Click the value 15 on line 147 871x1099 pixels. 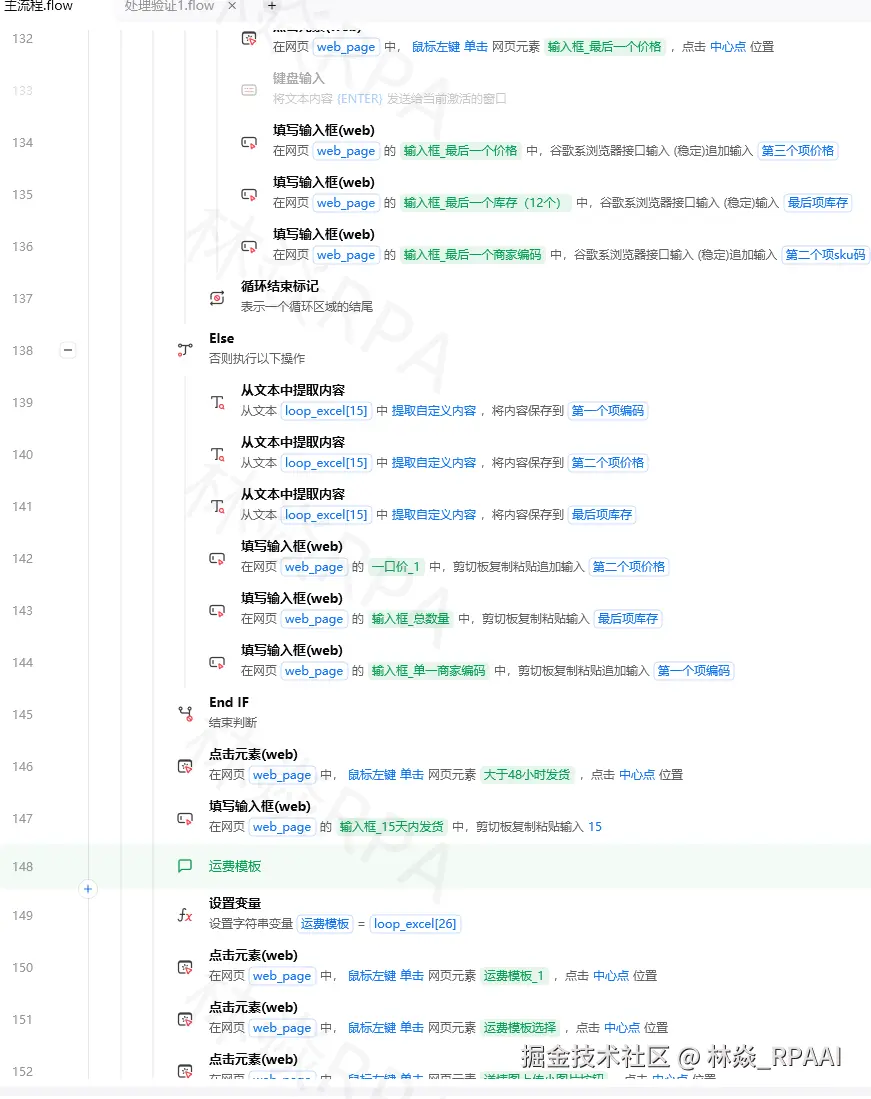tap(594, 826)
